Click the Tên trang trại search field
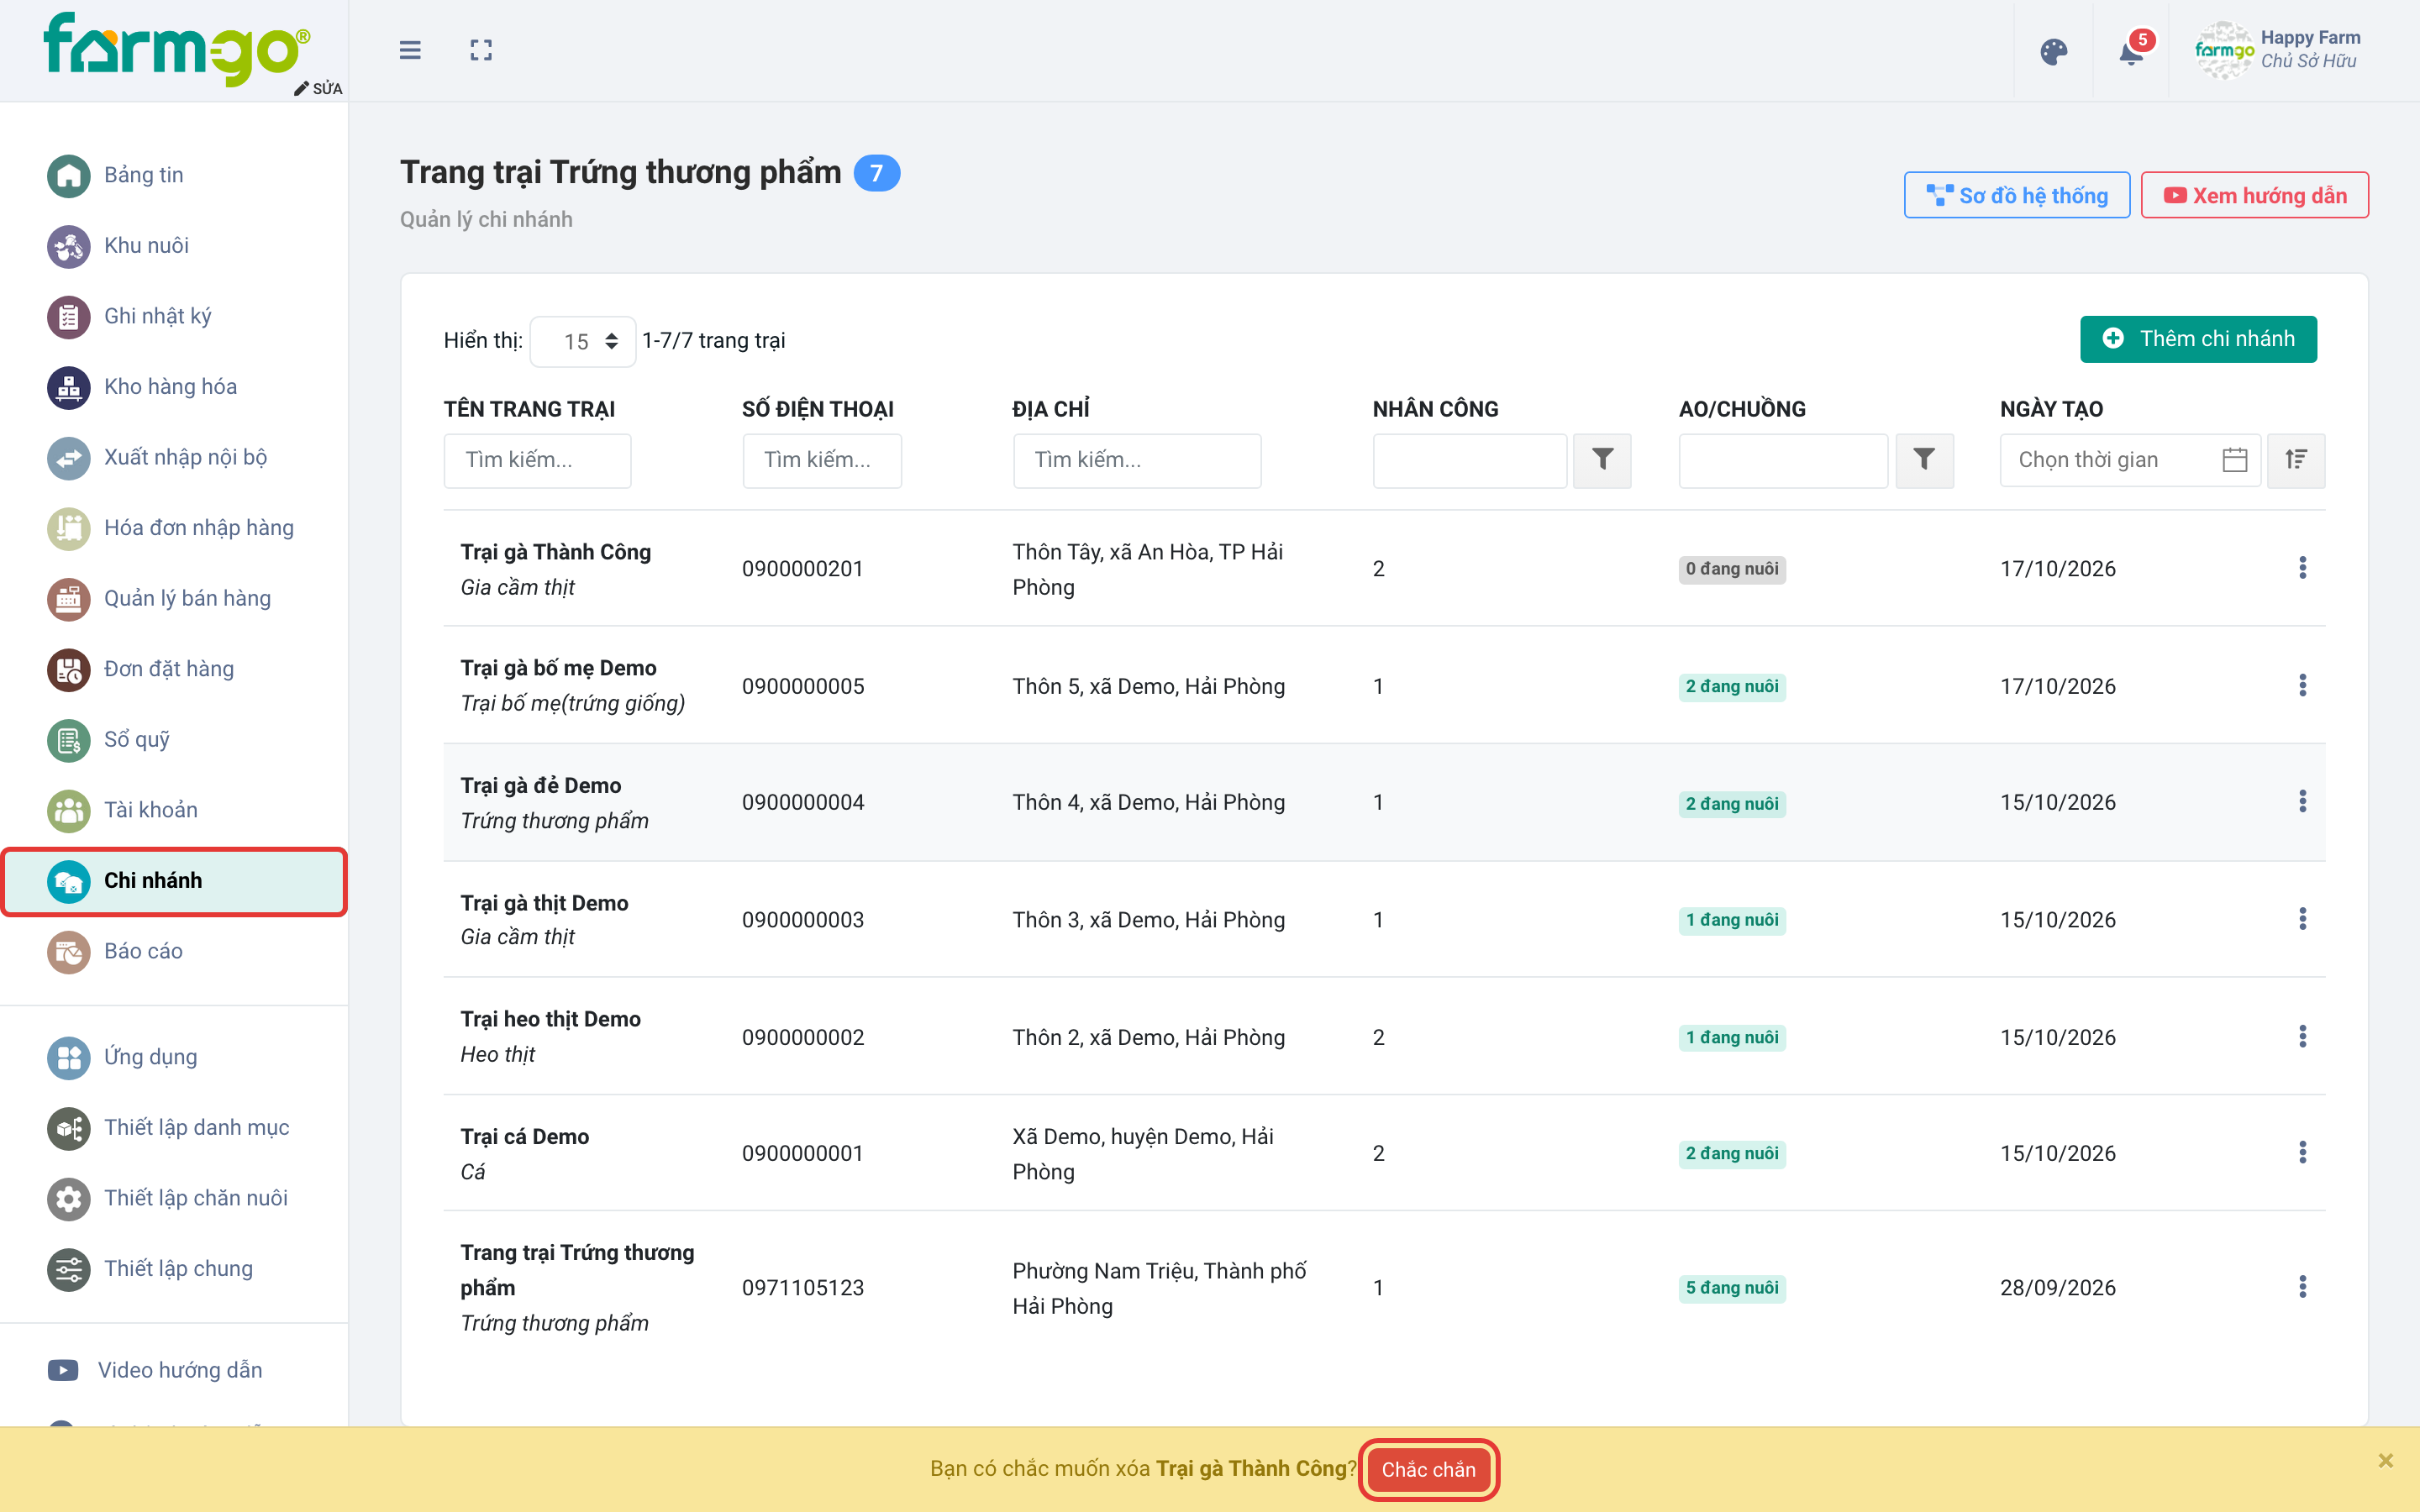This screenshot has width=2420, height=1512. (537, 460)
